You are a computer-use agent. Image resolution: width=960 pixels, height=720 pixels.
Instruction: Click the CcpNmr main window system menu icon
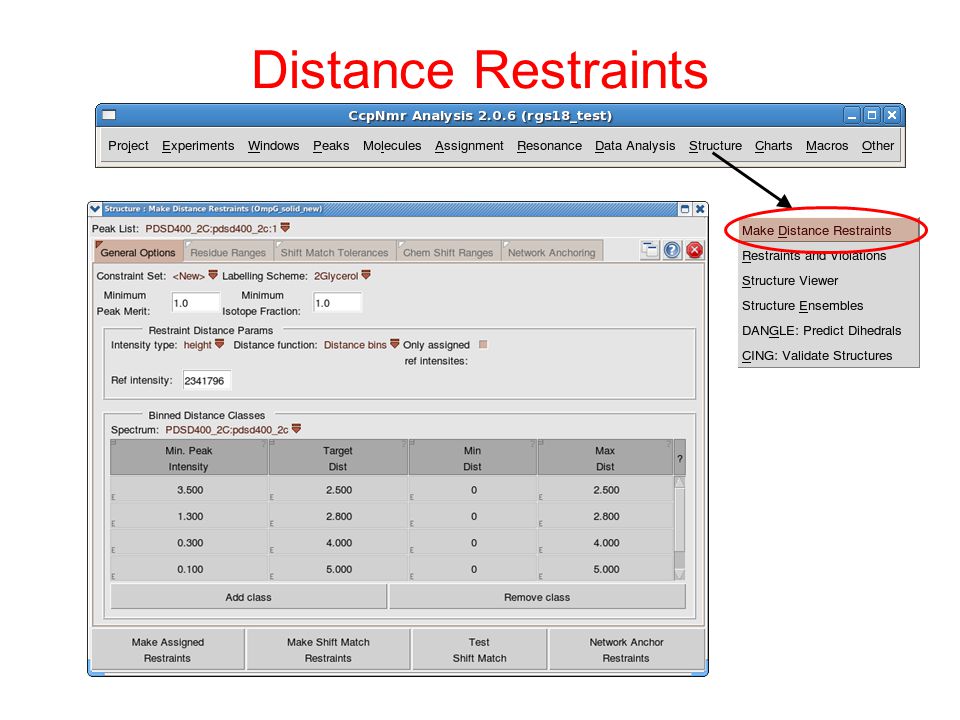click(x=109, y=114)
